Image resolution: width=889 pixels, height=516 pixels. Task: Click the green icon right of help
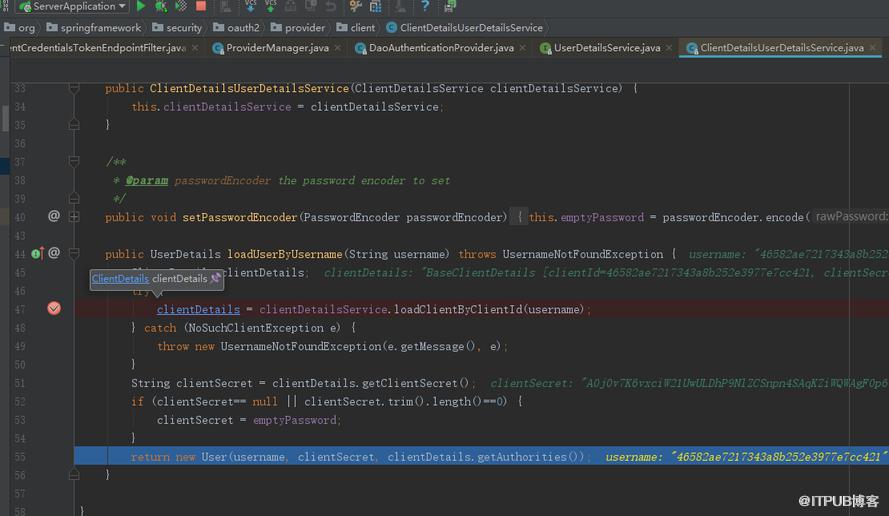pos(450,6)
